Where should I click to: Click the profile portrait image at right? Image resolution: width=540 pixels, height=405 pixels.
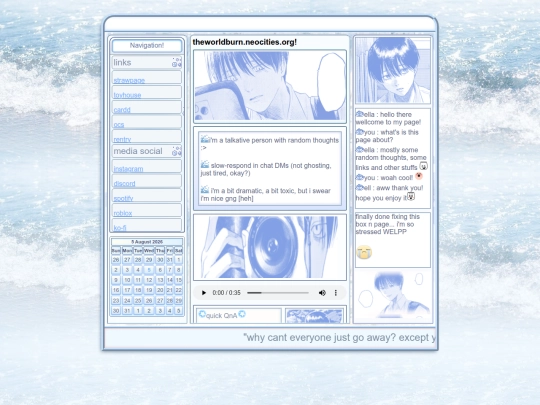point(393,70)
